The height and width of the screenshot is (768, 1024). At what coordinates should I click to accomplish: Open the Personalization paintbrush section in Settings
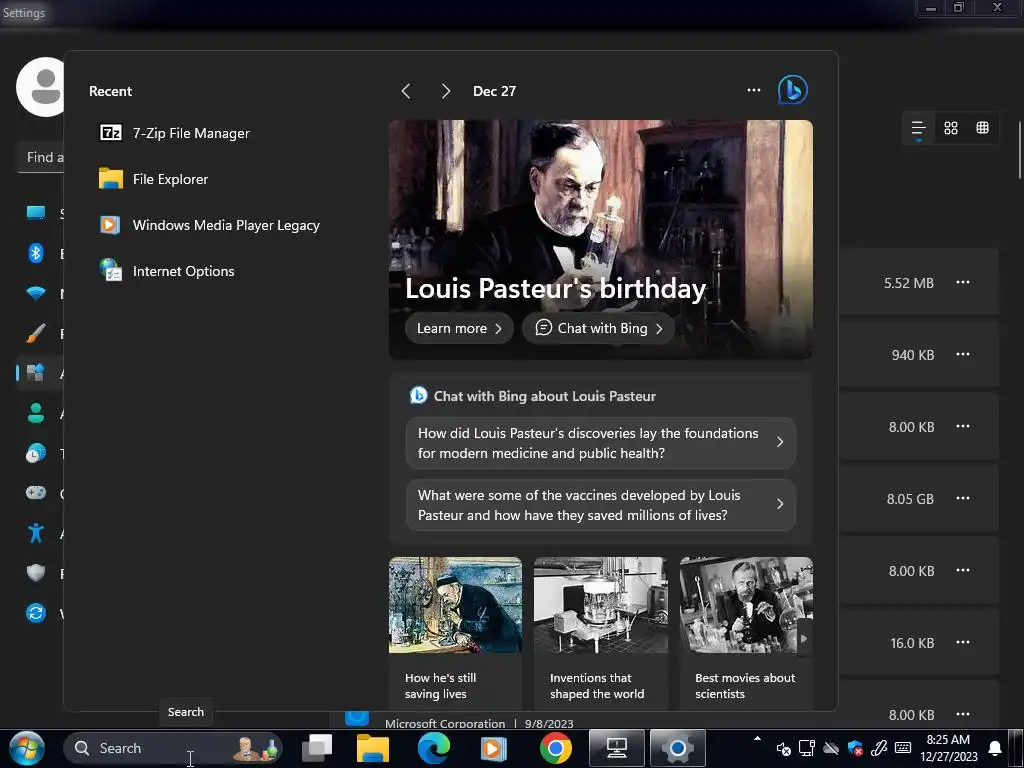pos(36,334)
